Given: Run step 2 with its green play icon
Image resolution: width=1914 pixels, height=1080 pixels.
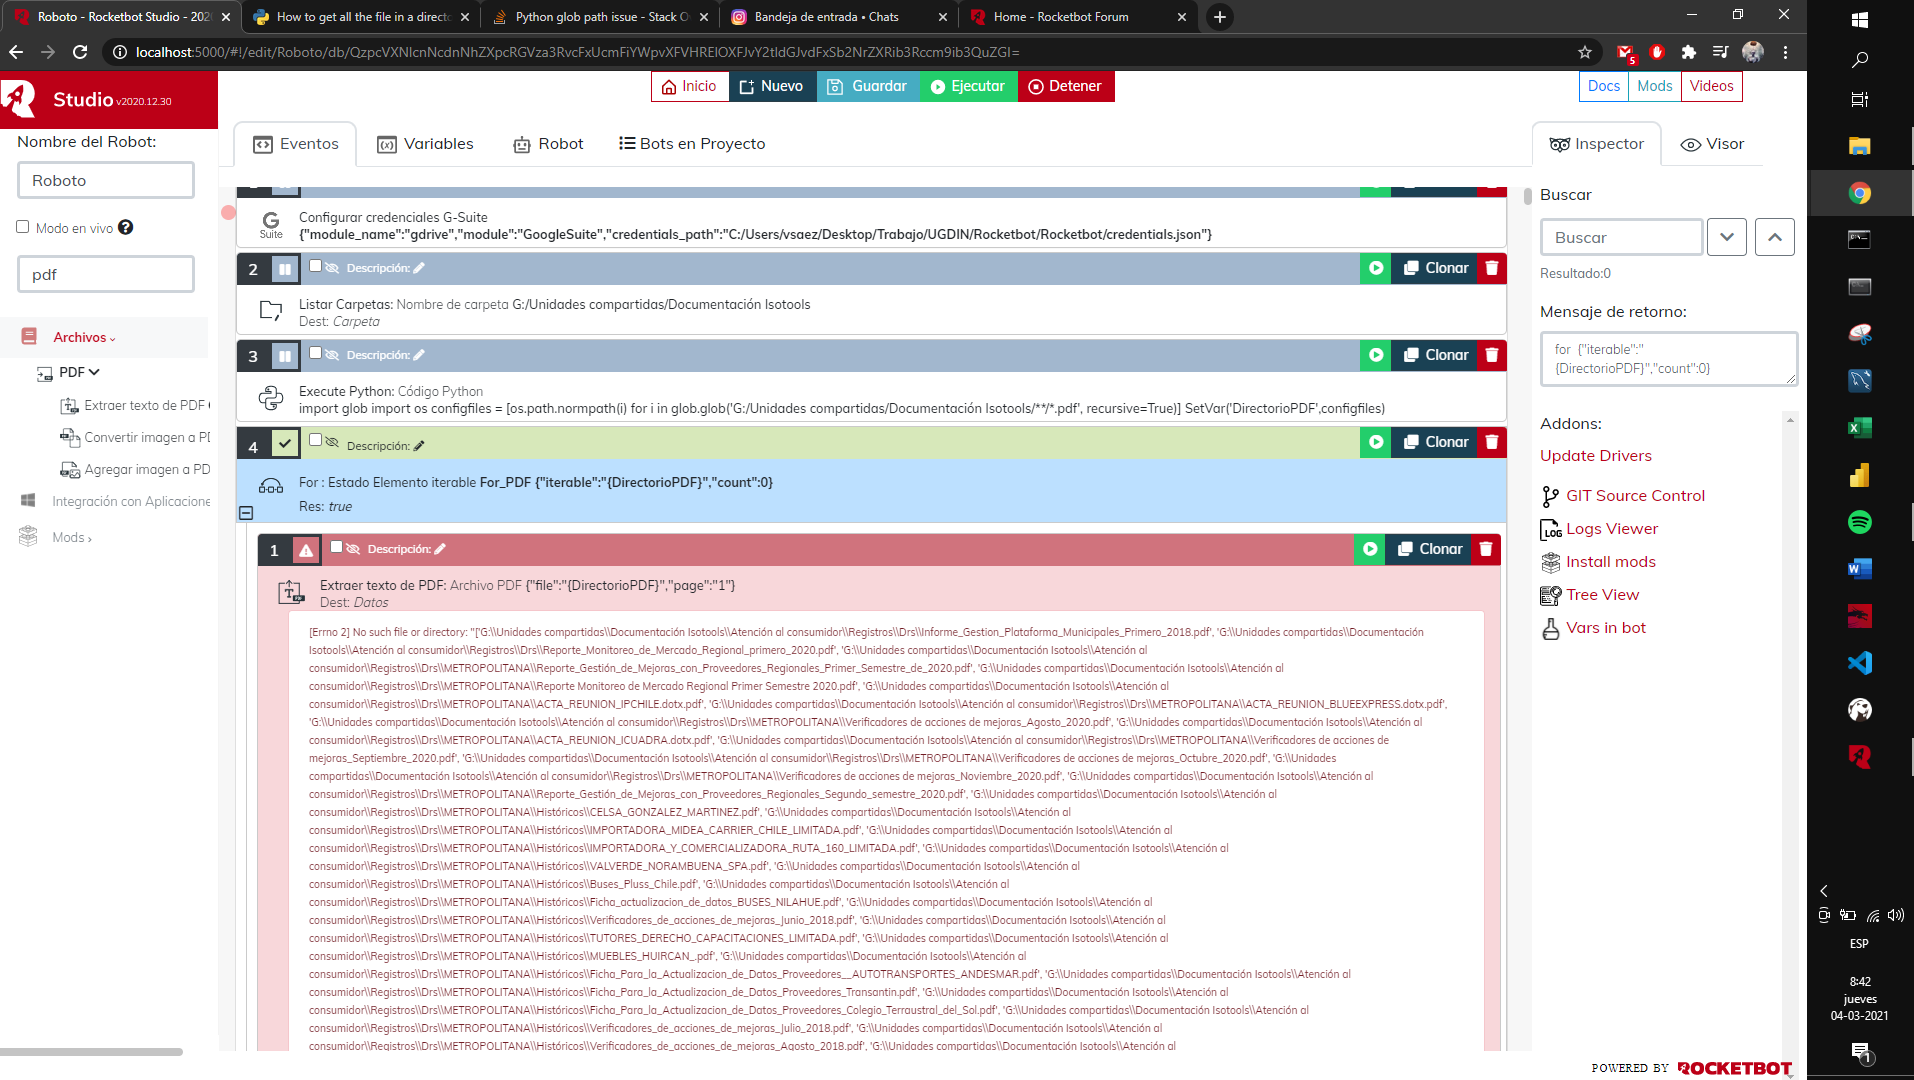Looking at the screenshot, I should [x=1376, y=268].
